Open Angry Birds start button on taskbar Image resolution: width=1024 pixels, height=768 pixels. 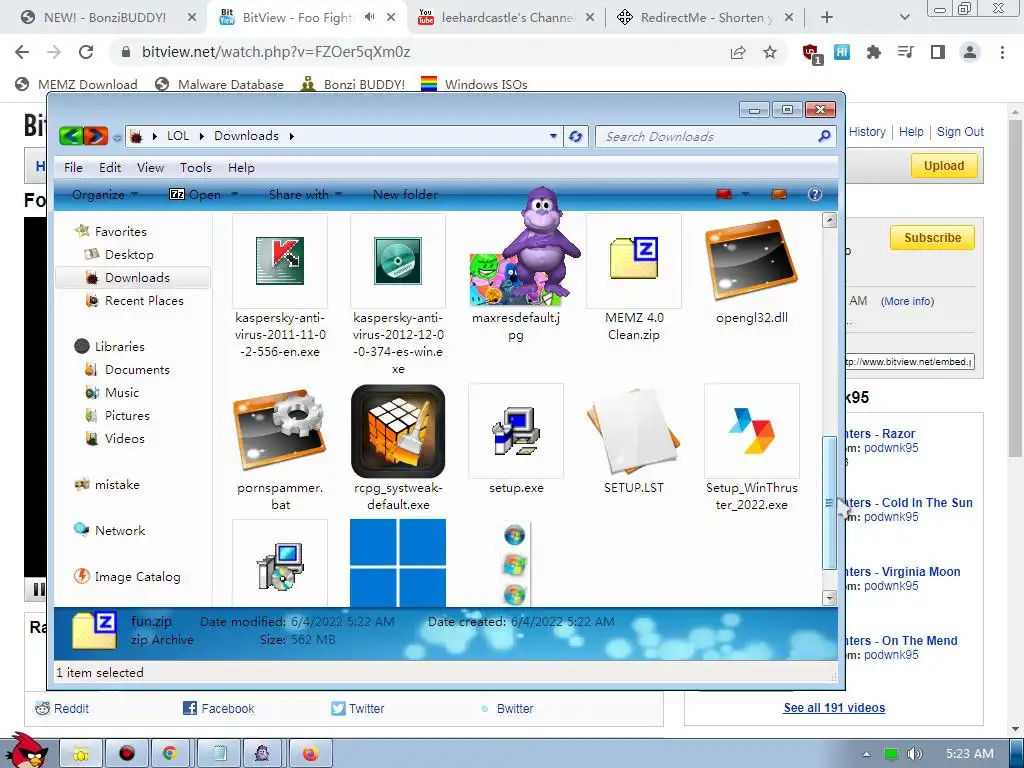click(x=26, y=751)
